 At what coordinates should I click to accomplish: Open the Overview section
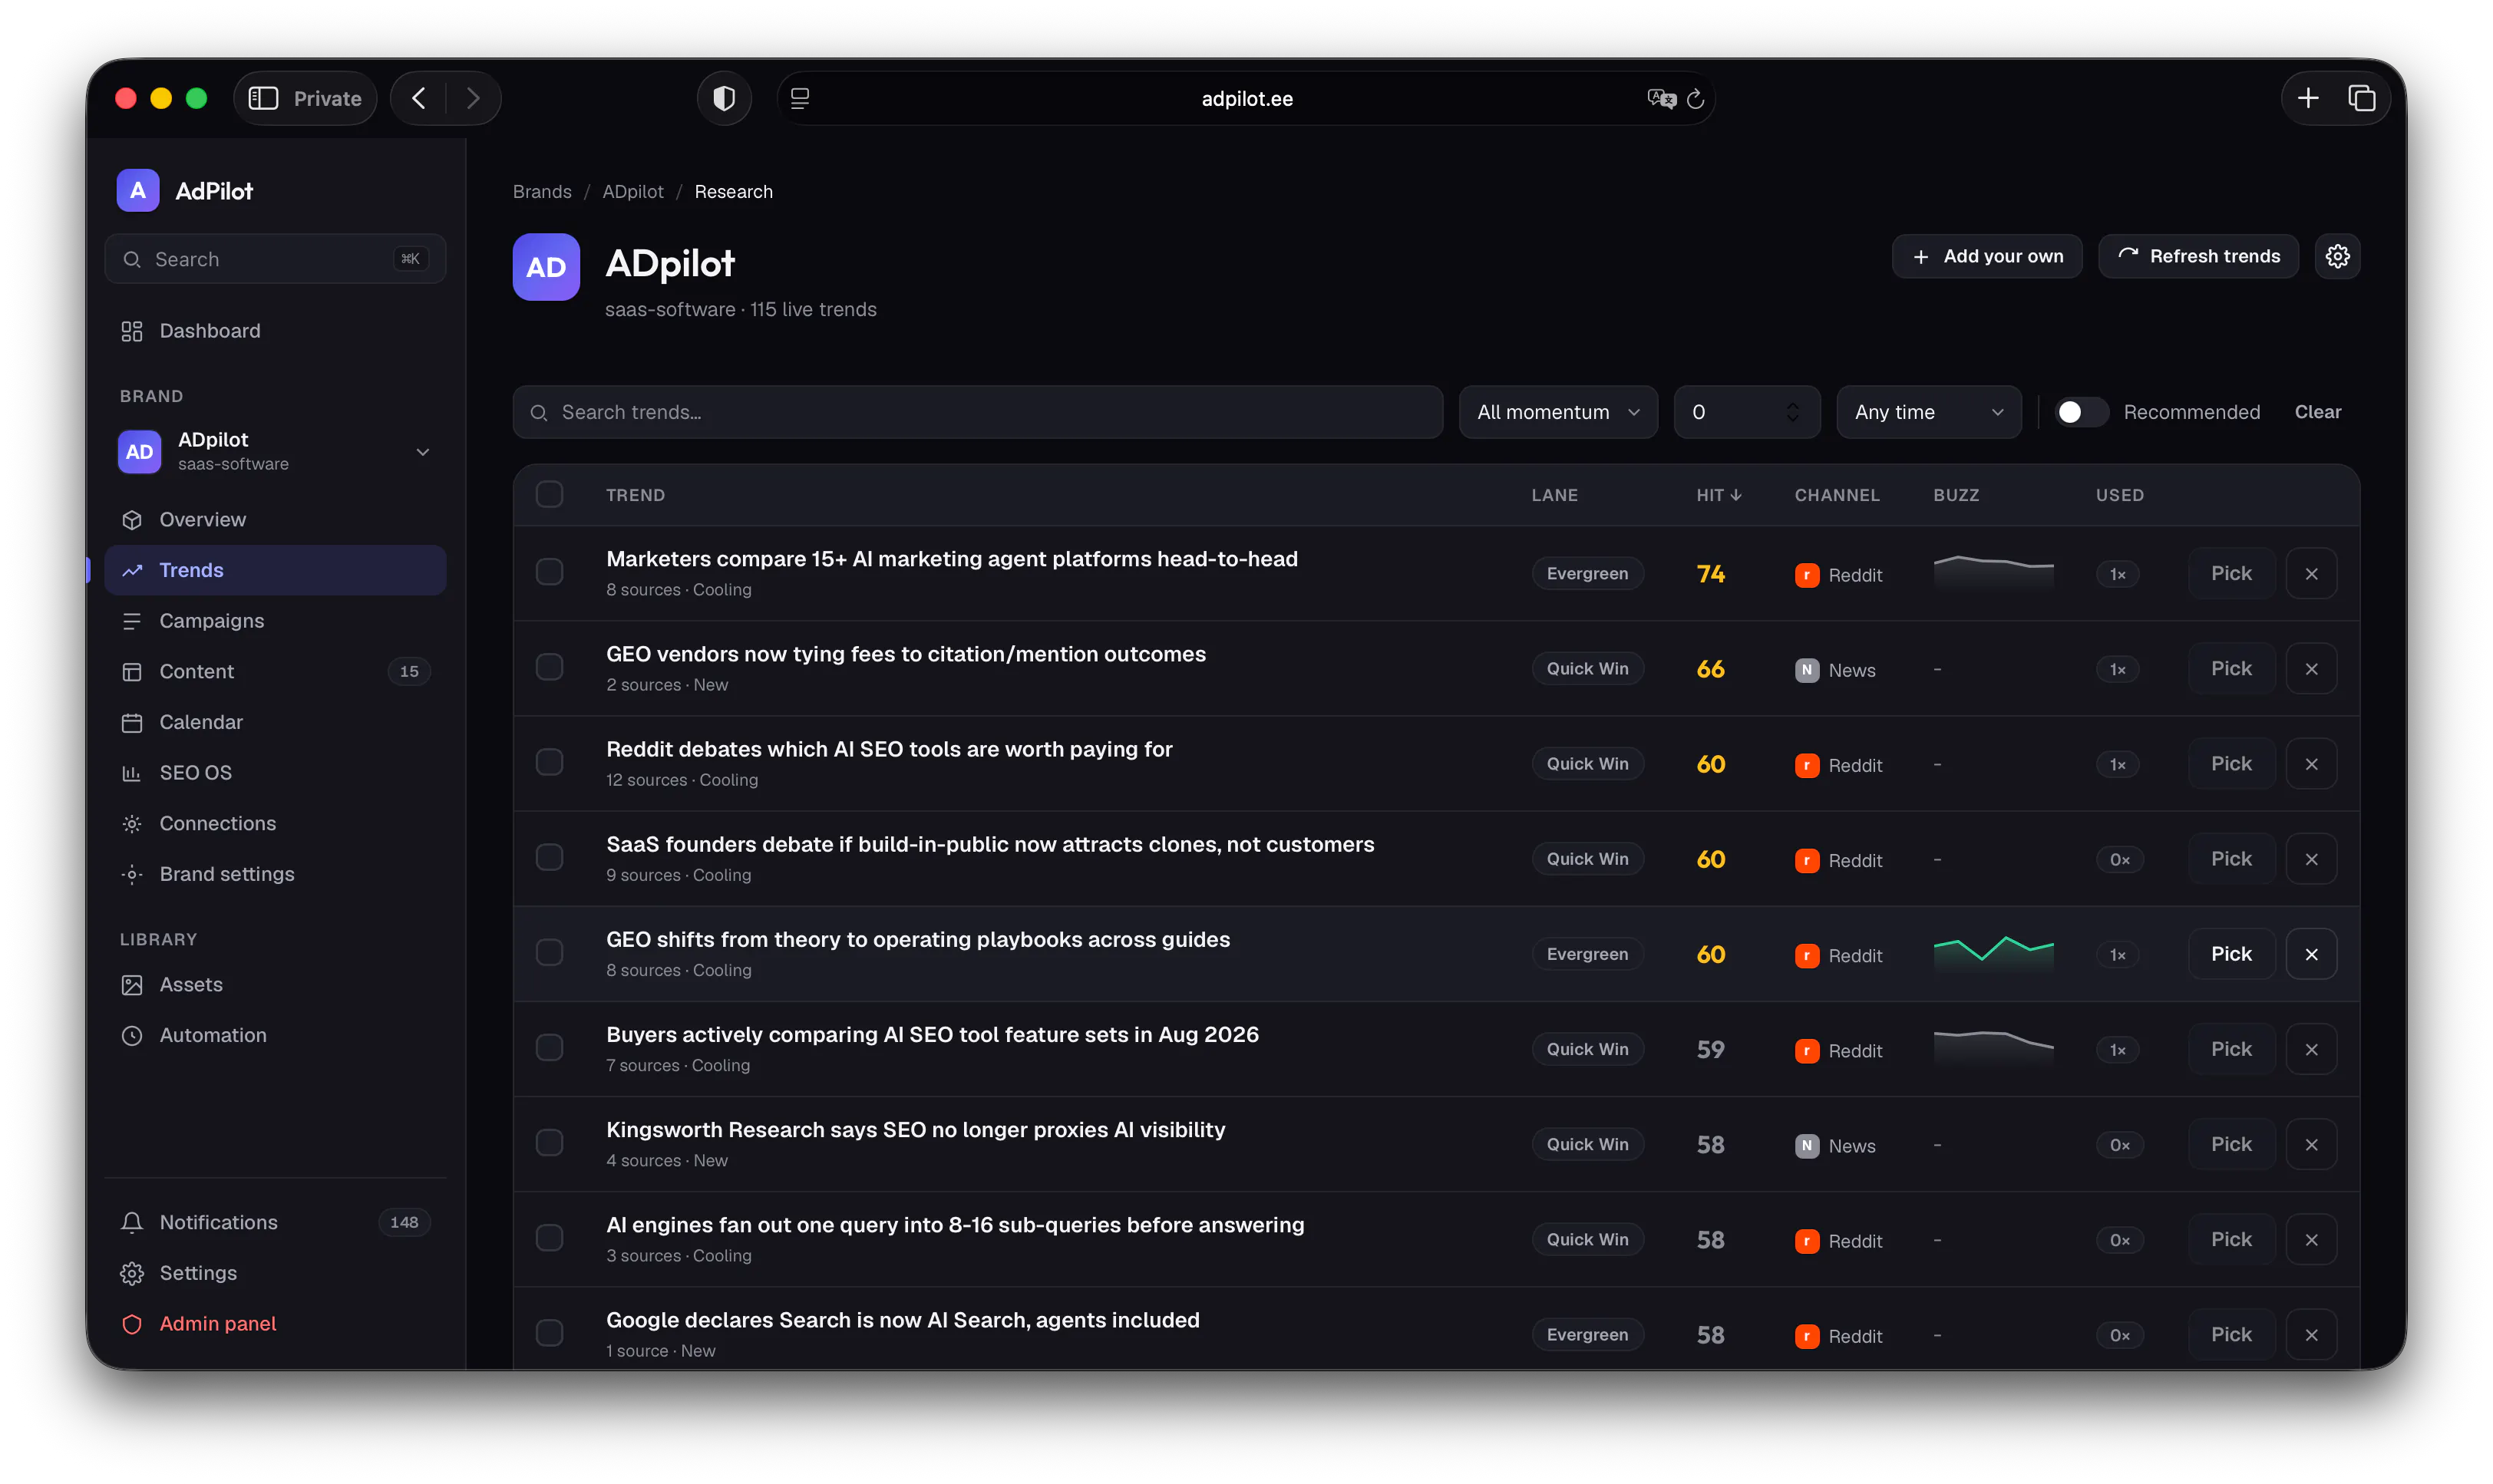275,519
